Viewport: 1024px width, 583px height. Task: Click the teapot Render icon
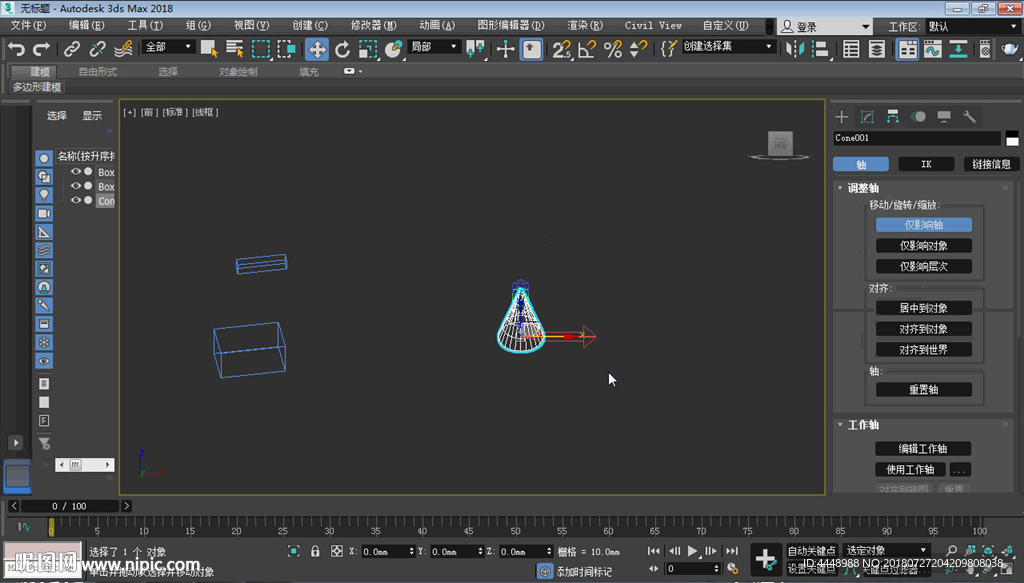(x=1010, y=49)
